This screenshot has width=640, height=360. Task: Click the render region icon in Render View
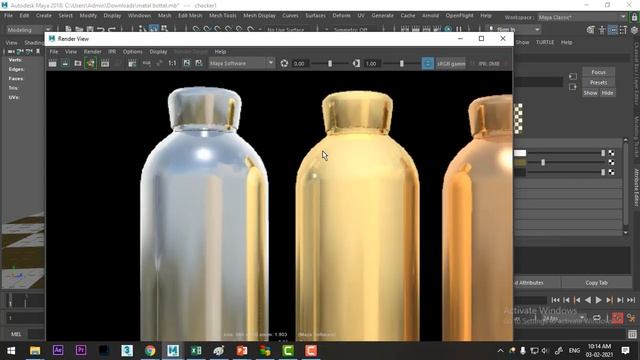(x=65, y=63)
